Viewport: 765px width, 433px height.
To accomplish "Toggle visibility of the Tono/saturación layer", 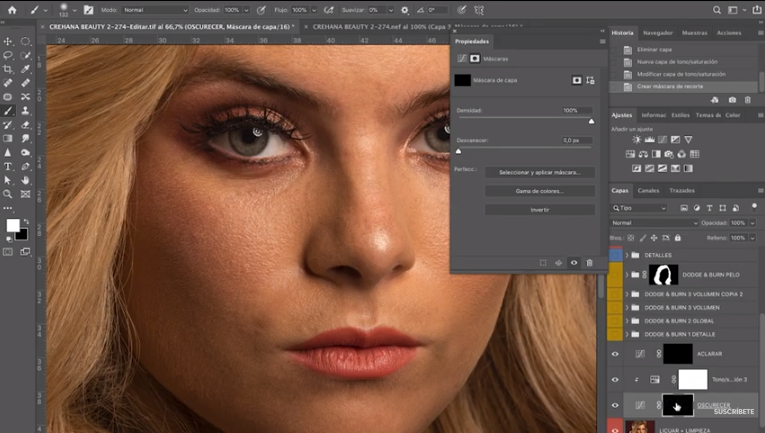I will [615, 380].
